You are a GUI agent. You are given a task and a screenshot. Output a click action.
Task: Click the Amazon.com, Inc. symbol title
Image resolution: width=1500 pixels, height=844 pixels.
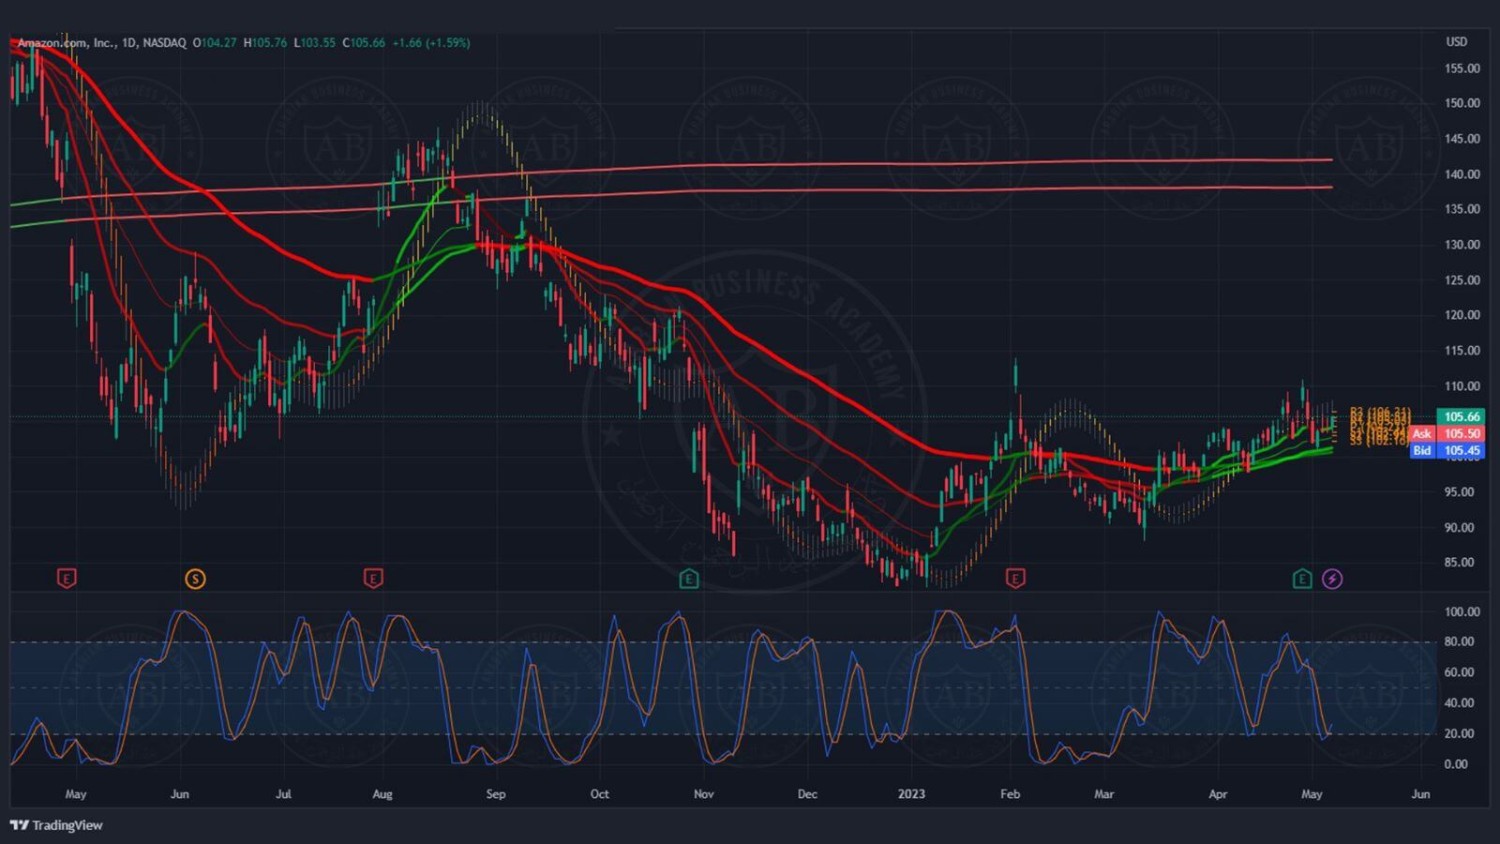pyautogui.click(x=65, y=43)
